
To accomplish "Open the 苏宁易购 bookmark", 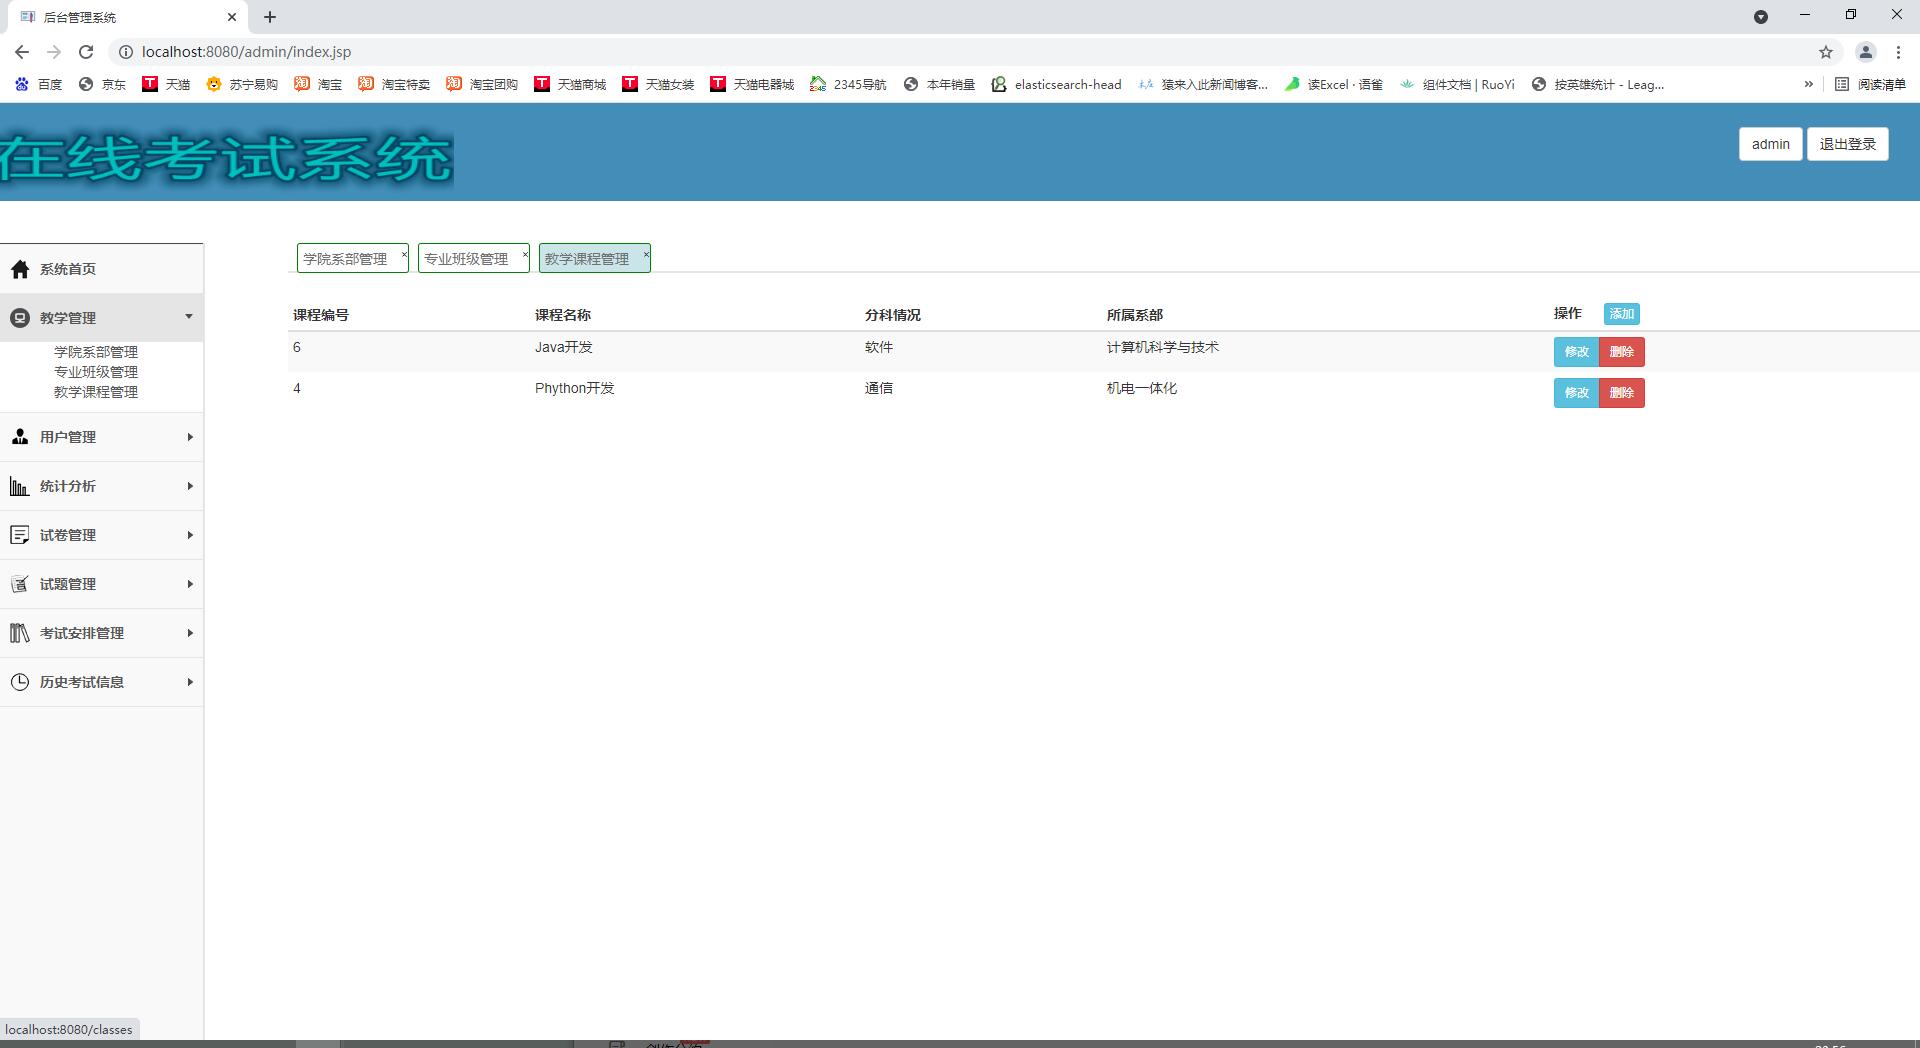I will (x=242, y=85).
